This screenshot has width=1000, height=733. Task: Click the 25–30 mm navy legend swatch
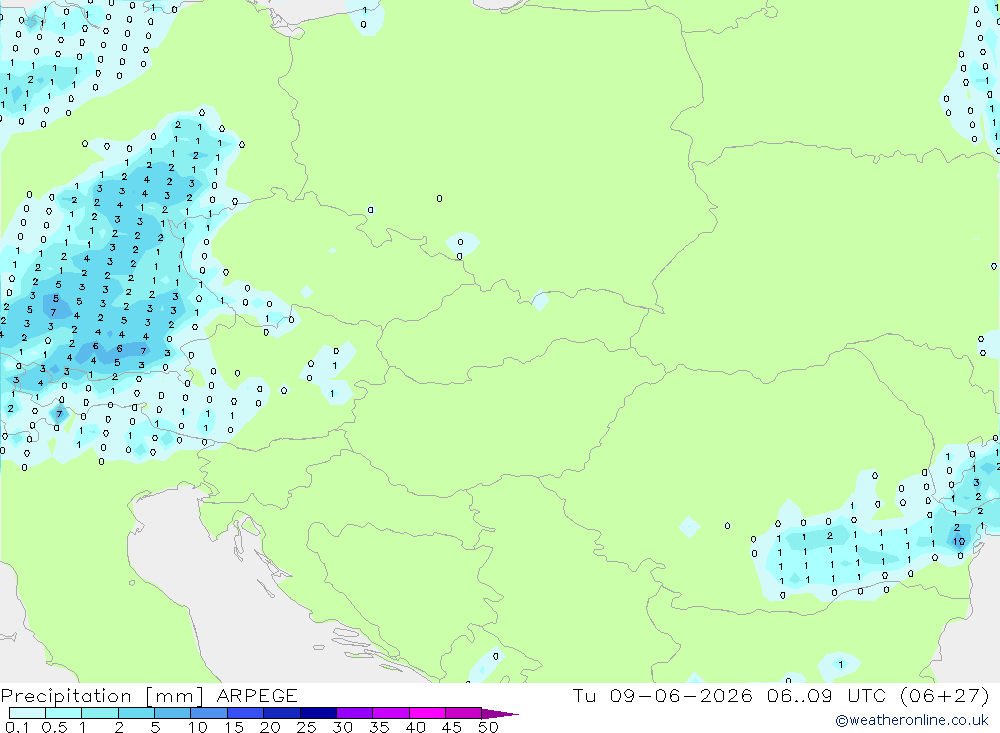tap(318, 713)
